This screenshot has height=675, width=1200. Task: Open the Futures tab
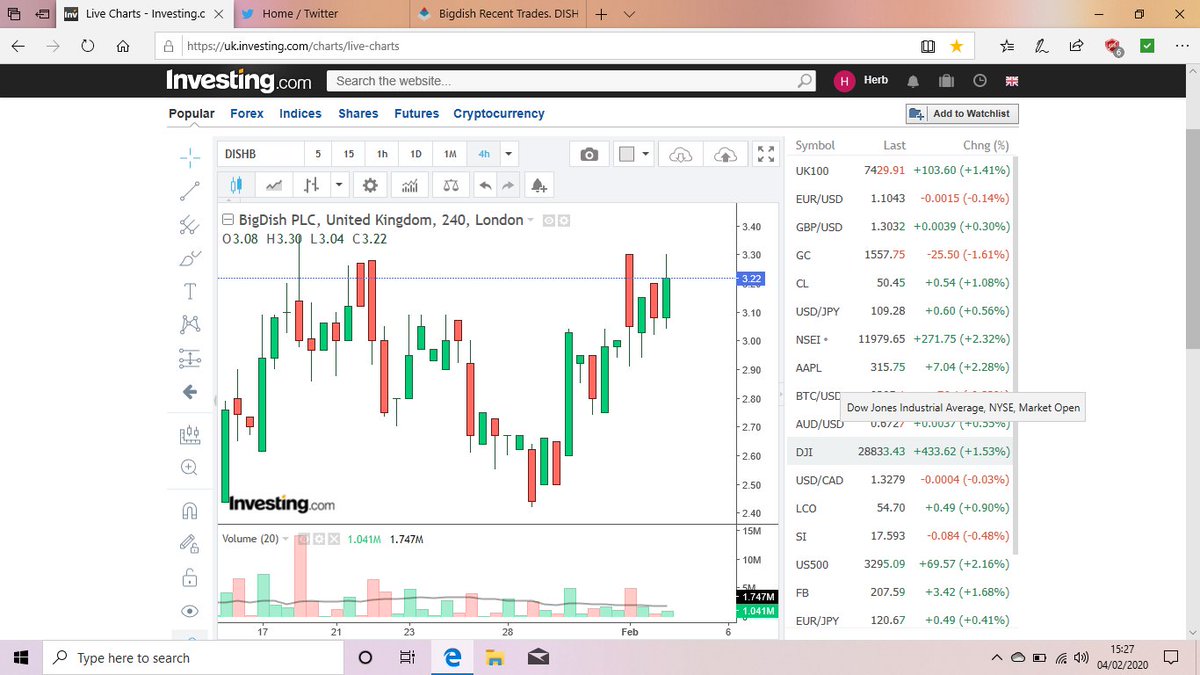(x=416, y=114)
